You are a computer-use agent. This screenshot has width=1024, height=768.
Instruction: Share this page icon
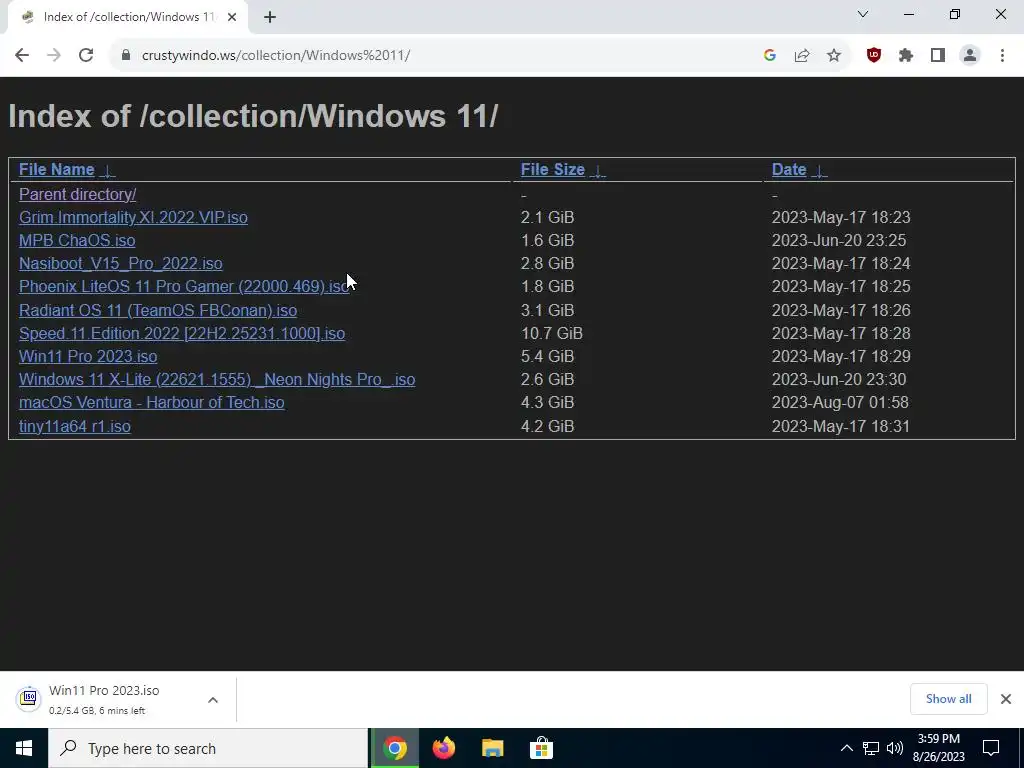[x=802, y=56]
